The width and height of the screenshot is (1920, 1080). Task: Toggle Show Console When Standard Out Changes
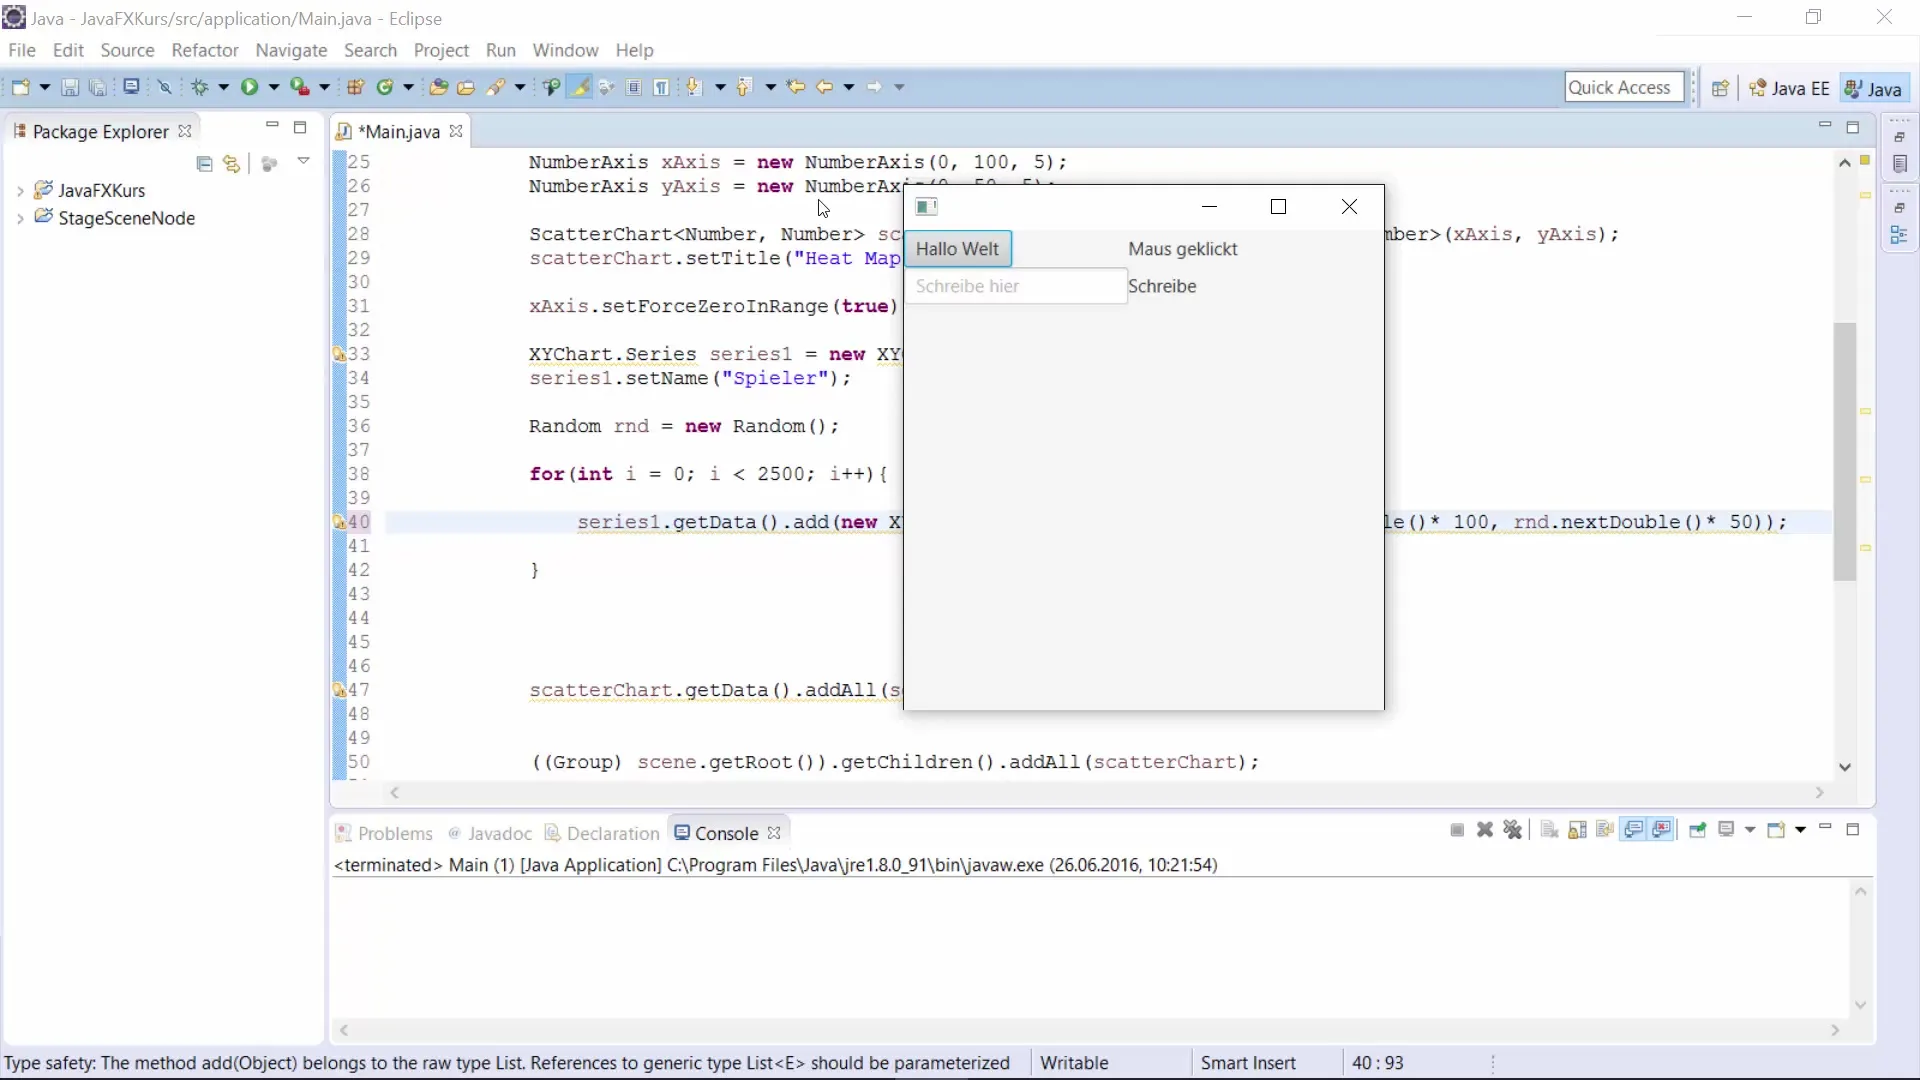click(x=1634, y=830)
